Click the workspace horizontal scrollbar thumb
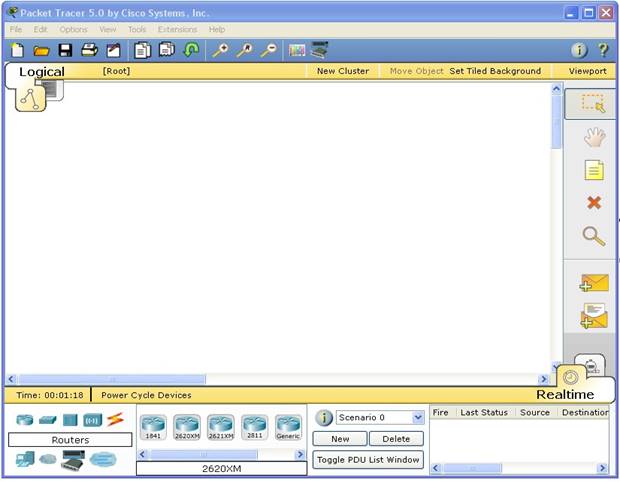 112,379
